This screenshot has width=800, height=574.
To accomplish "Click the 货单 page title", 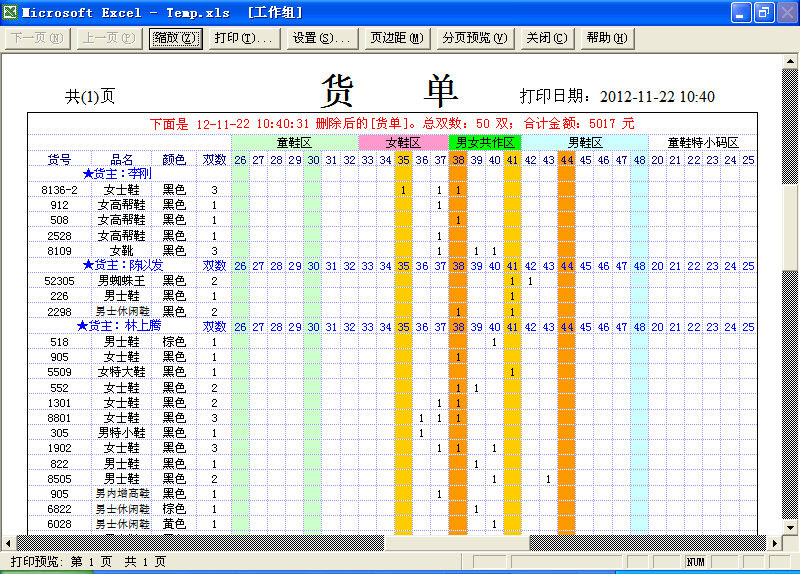I will (390, 91).
